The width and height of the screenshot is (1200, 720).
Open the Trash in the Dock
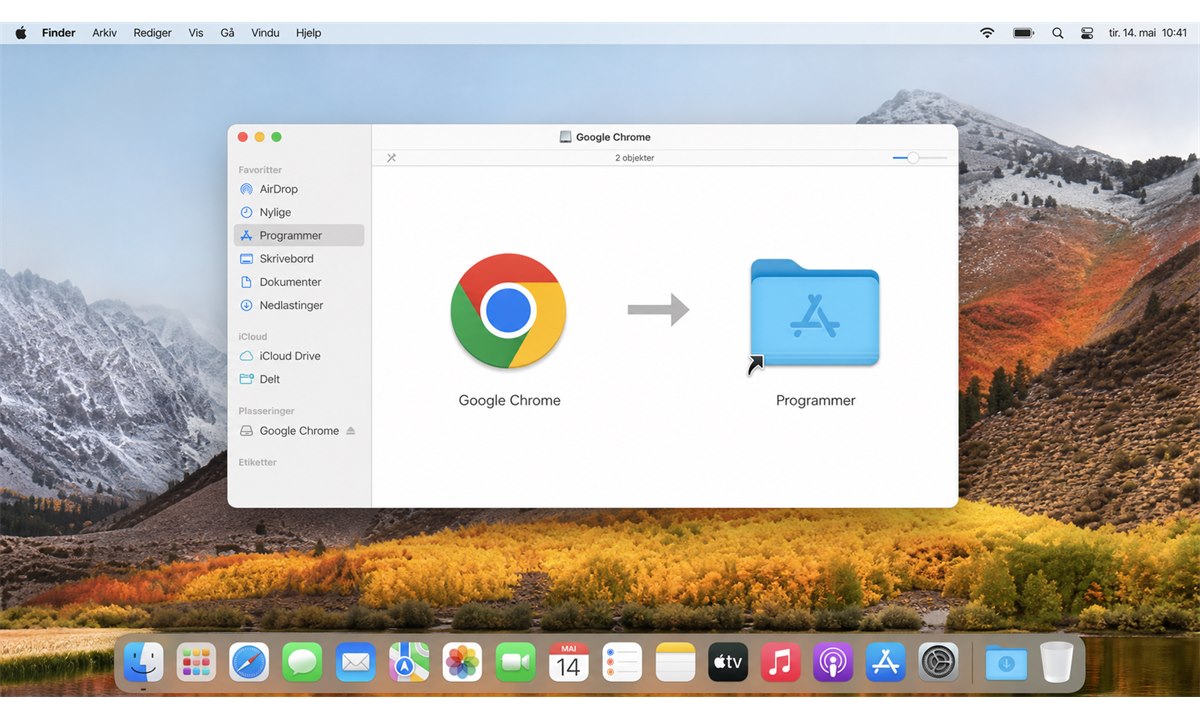(1056, 662)
